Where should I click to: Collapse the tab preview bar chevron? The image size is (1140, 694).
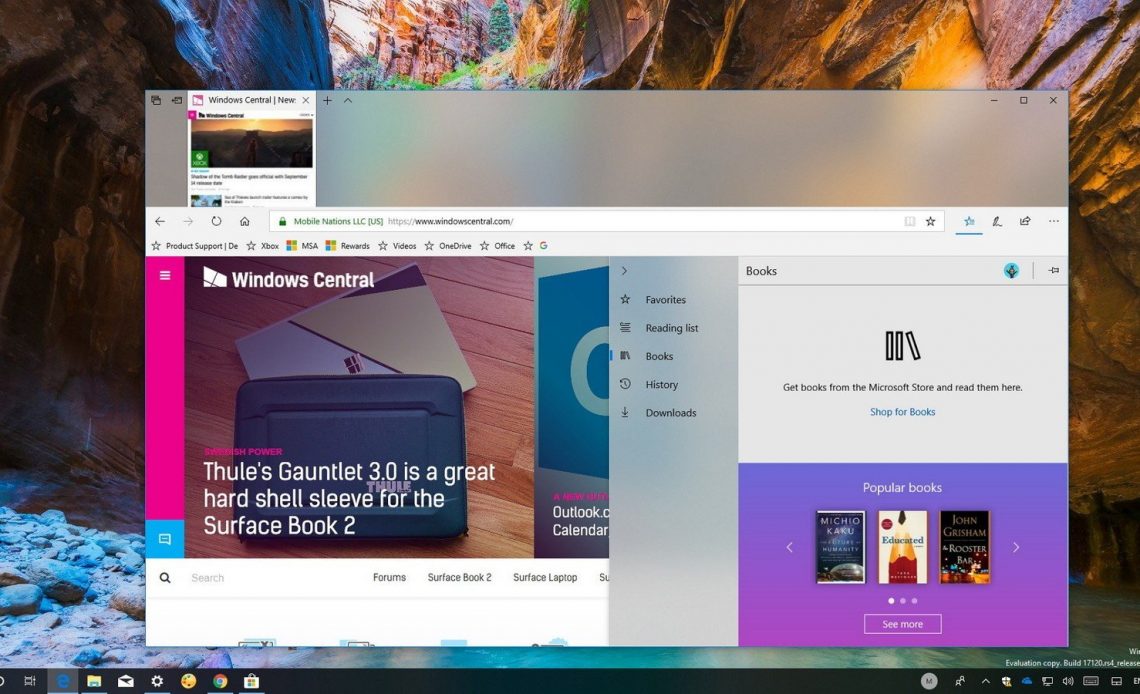pyautogui.click(x=348, y=100)
